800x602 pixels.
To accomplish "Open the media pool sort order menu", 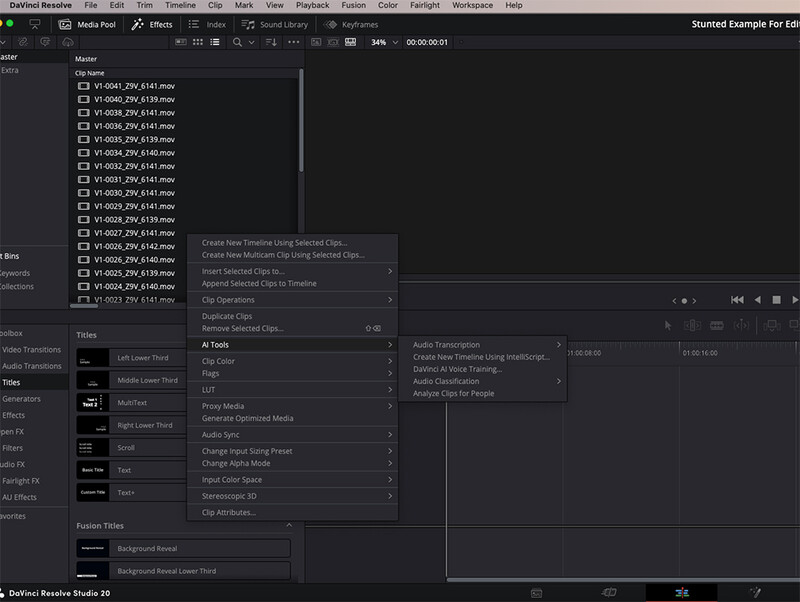I will [271, 42].
